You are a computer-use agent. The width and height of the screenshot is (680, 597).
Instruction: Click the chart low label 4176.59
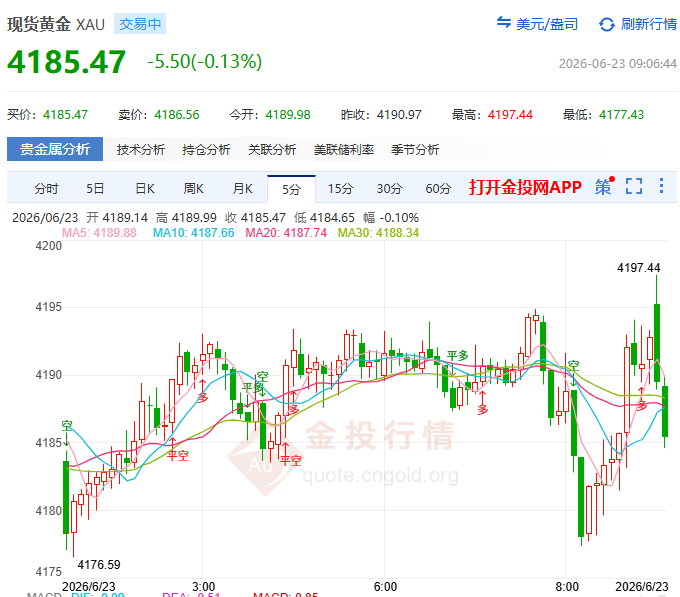99,564
